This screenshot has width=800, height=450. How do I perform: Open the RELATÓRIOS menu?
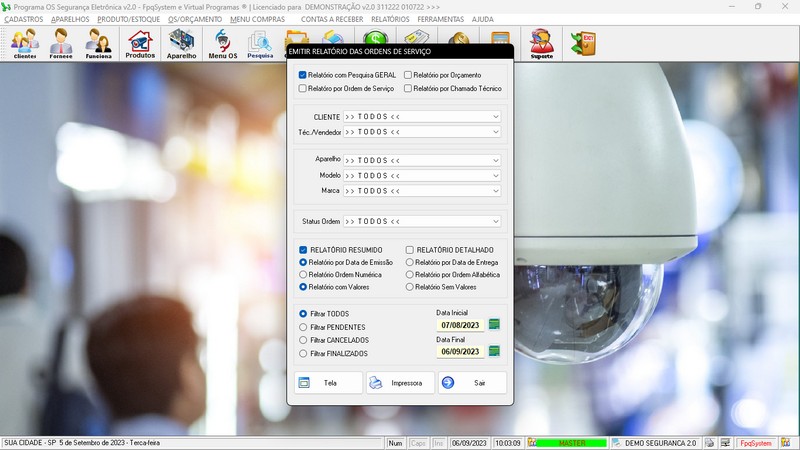390,19
